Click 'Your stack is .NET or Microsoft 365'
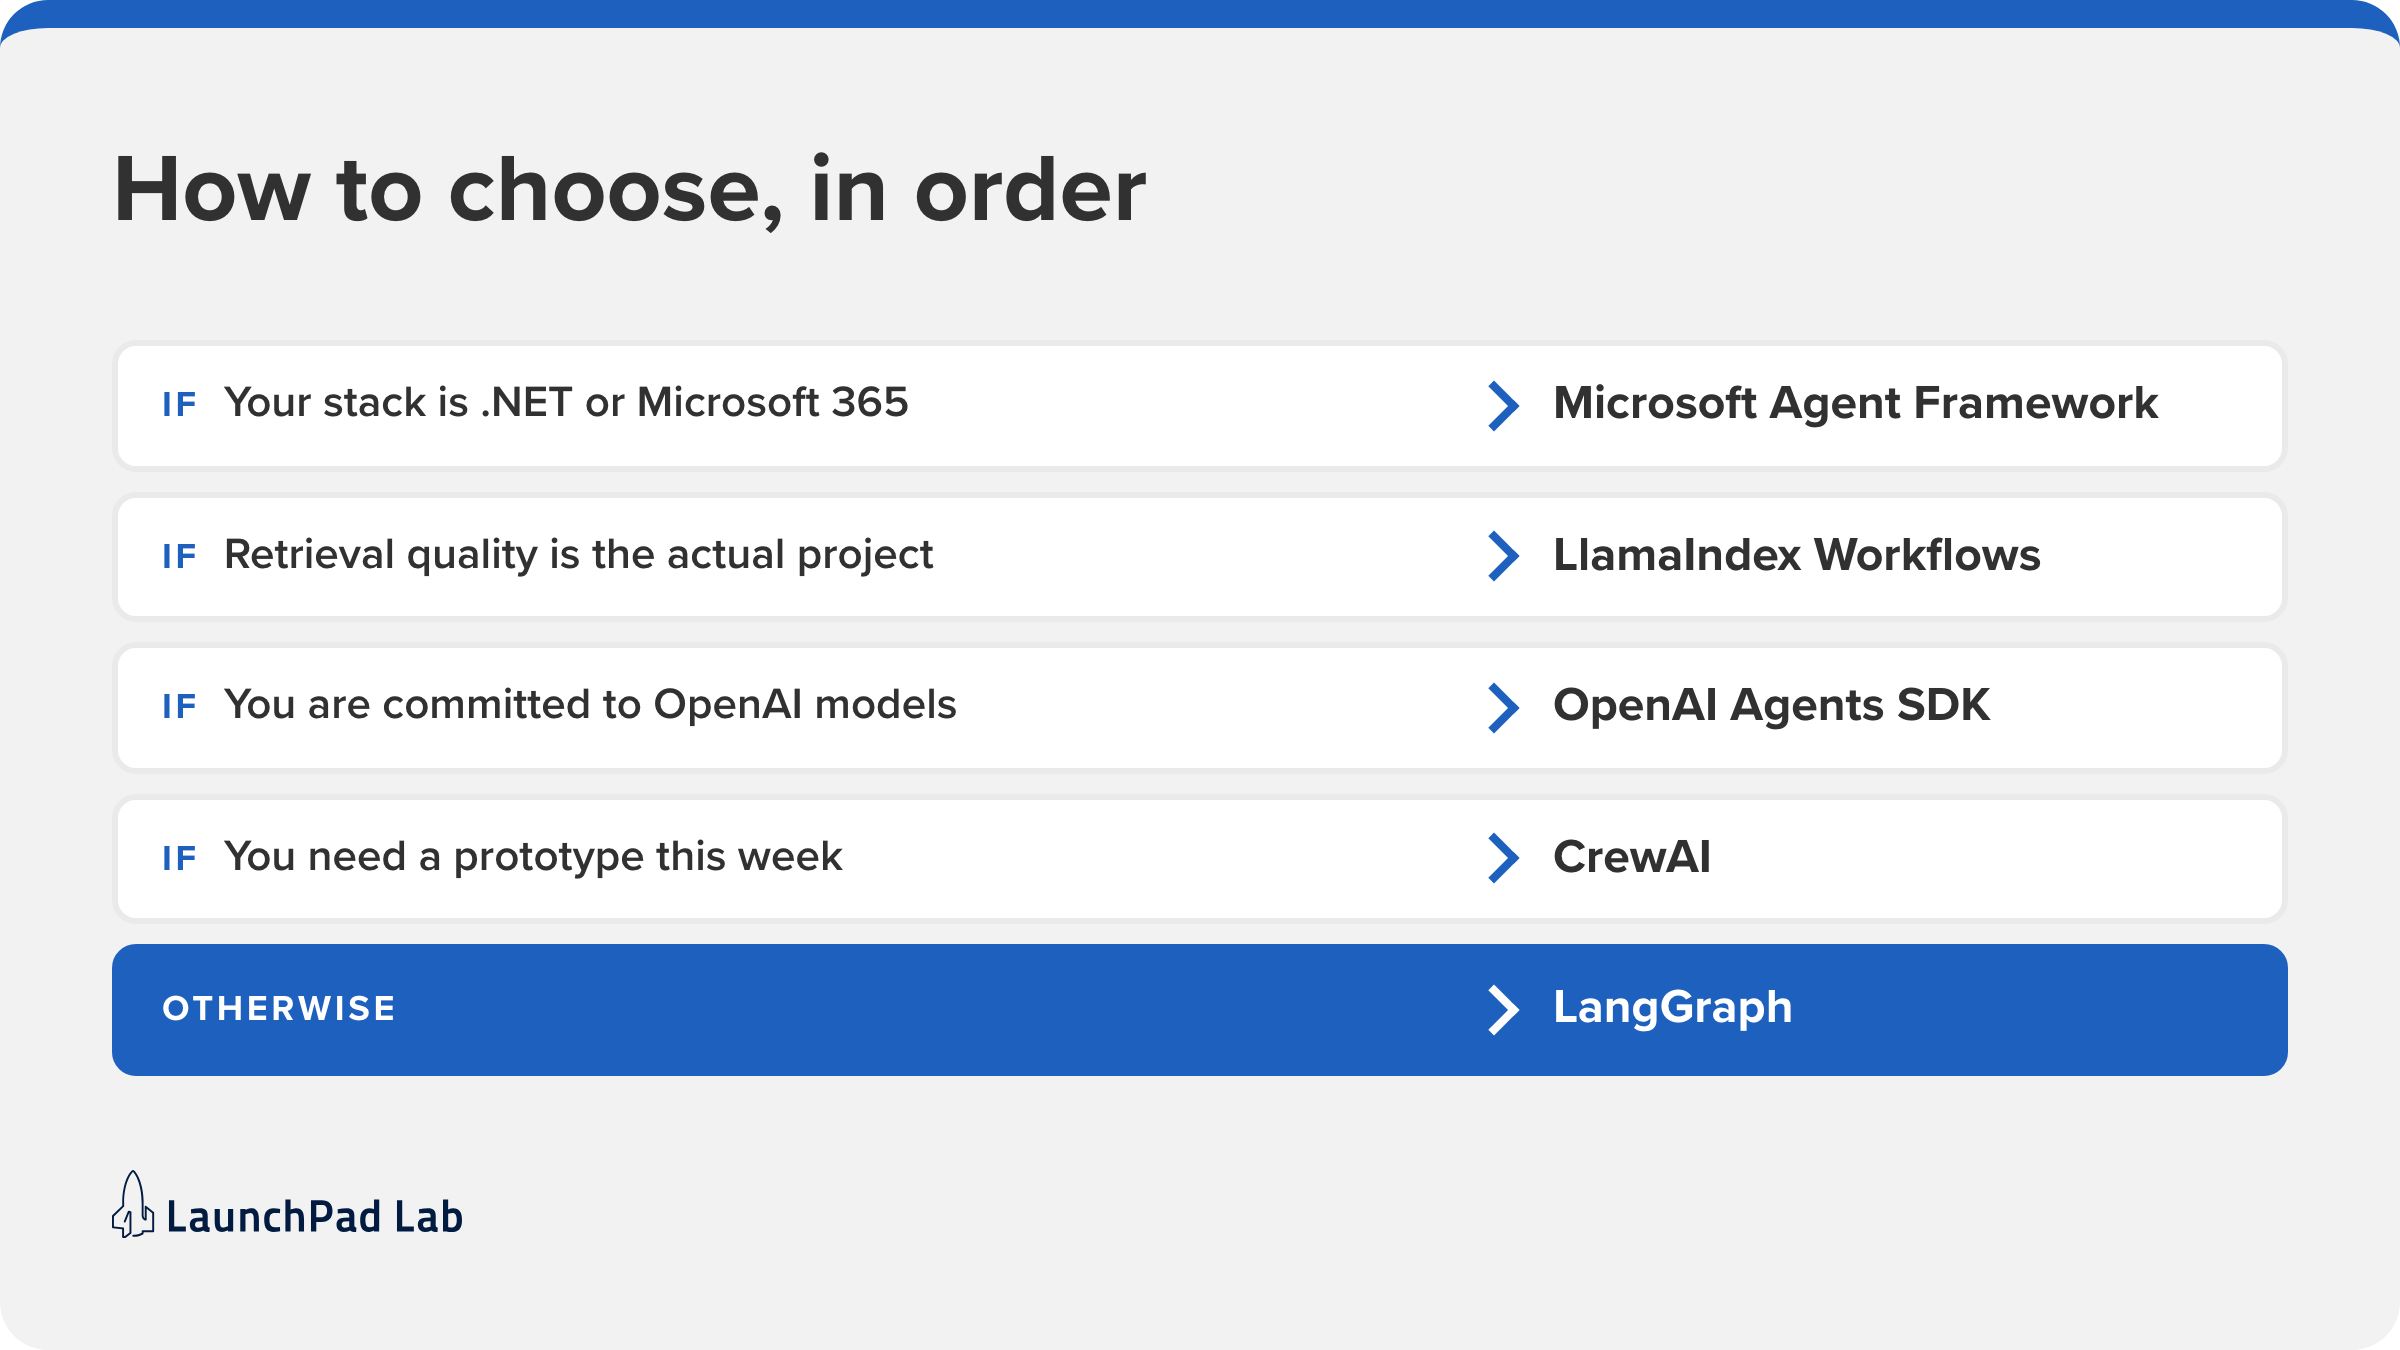2400x1350 pixels. (566, 403)
